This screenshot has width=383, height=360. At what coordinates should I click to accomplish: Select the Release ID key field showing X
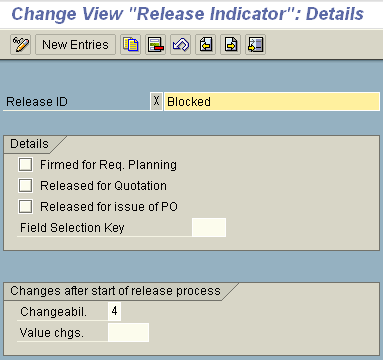coord(156,101)
